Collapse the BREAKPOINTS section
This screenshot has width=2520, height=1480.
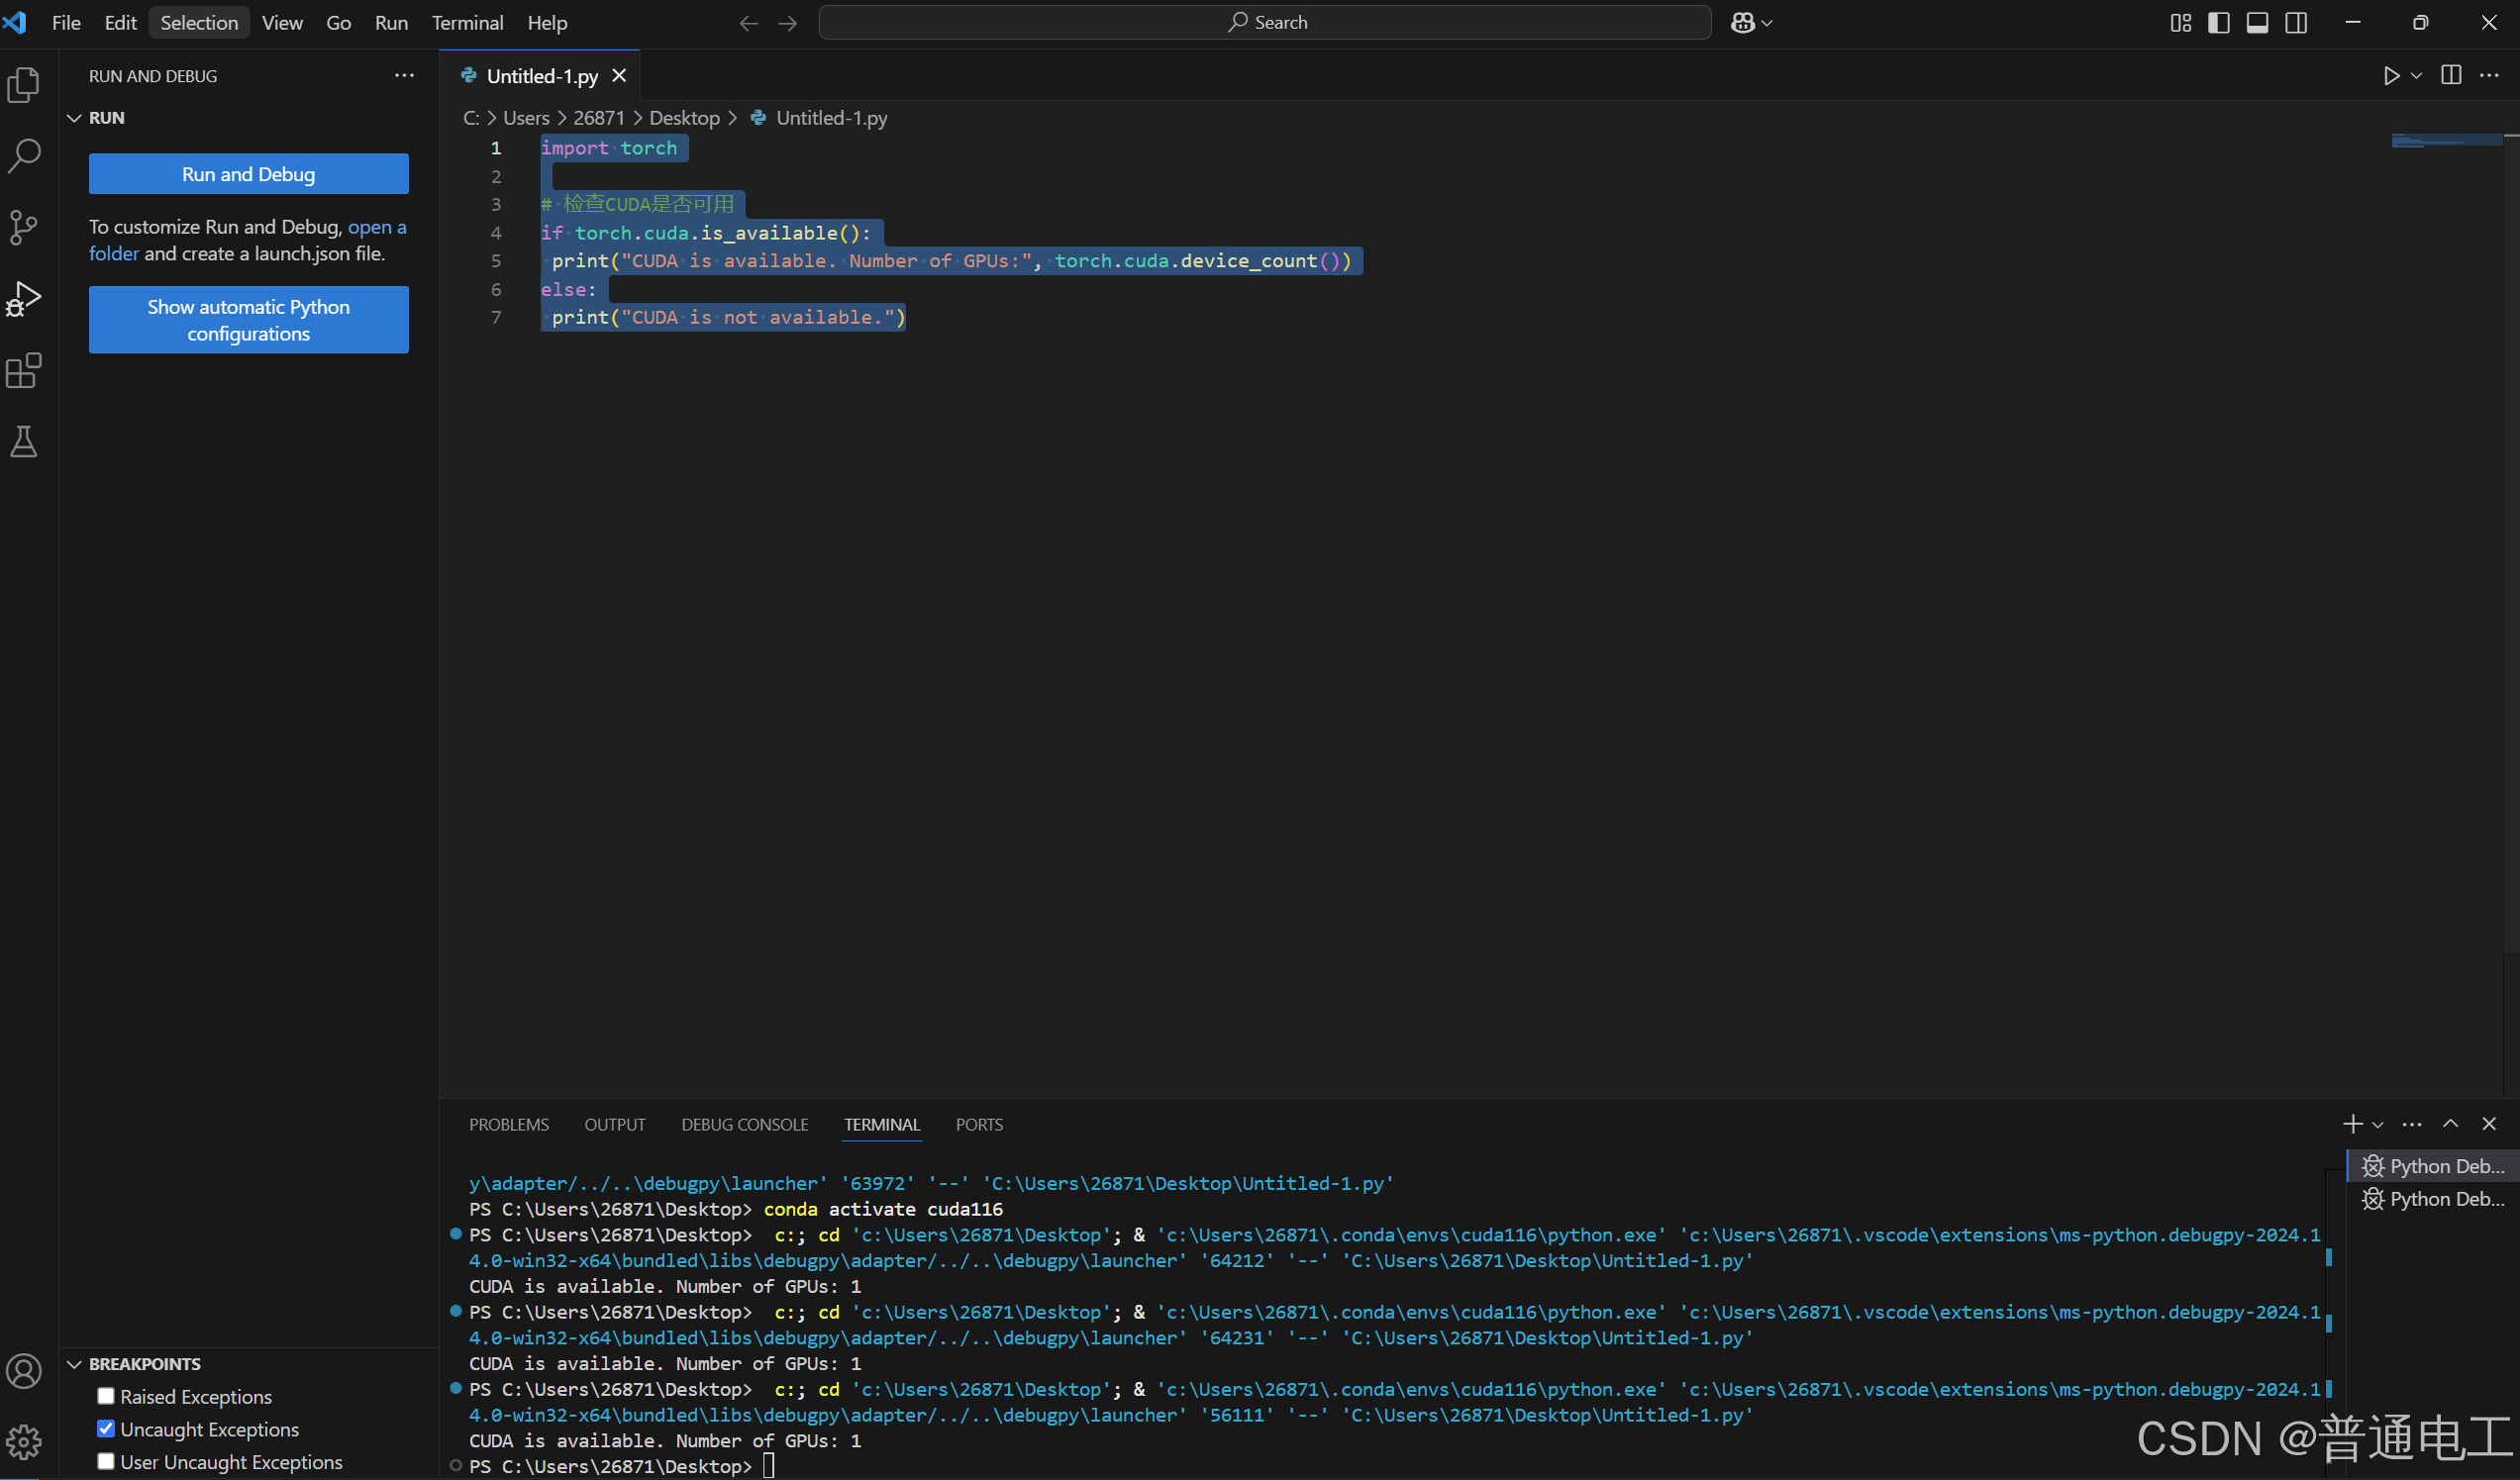(74, 1363)
